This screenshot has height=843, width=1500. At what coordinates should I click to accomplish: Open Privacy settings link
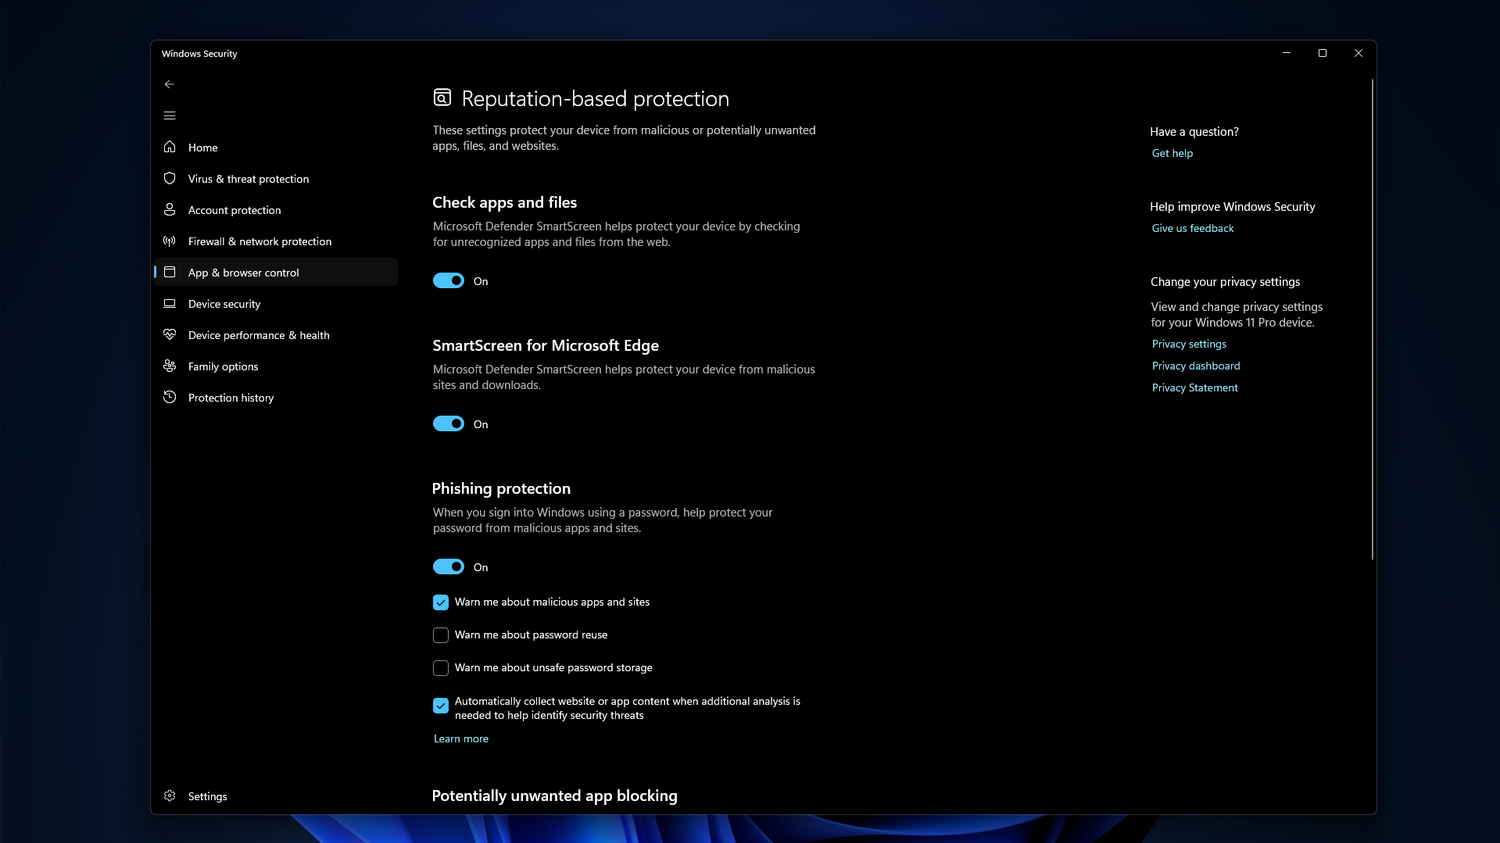[1189, 344]
